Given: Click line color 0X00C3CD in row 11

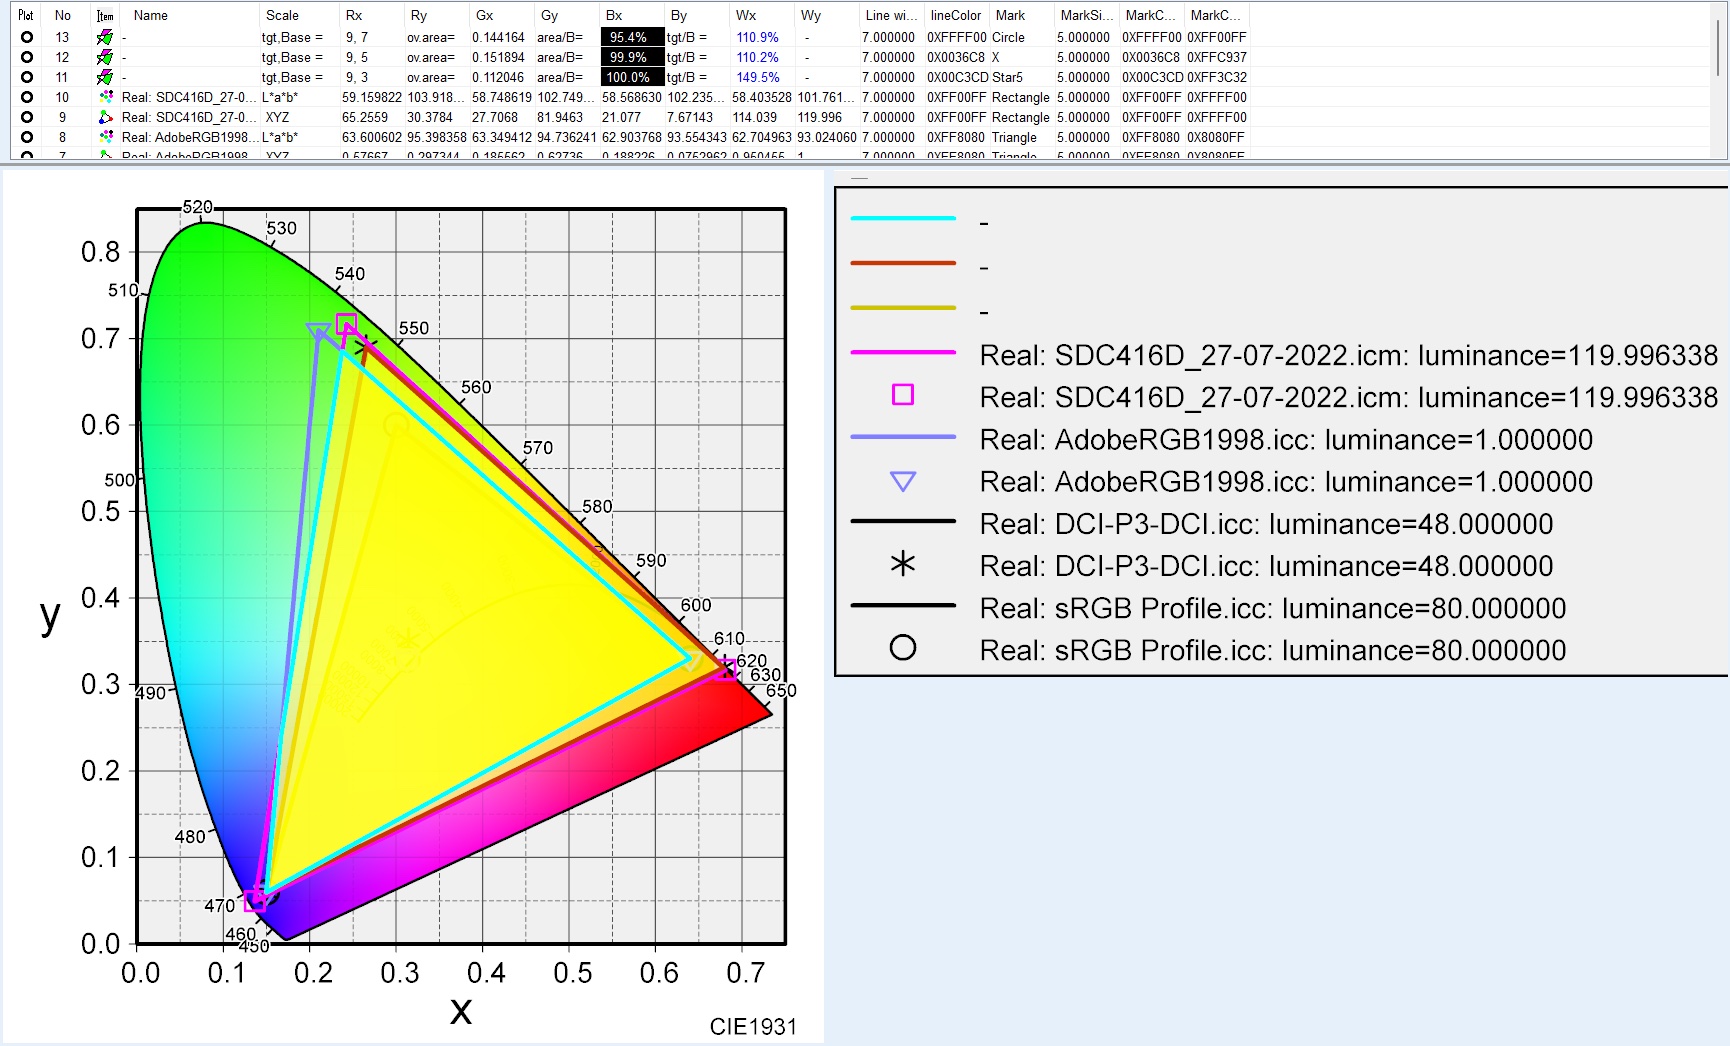Looking at the screenshot, I should tap(957, 77).
